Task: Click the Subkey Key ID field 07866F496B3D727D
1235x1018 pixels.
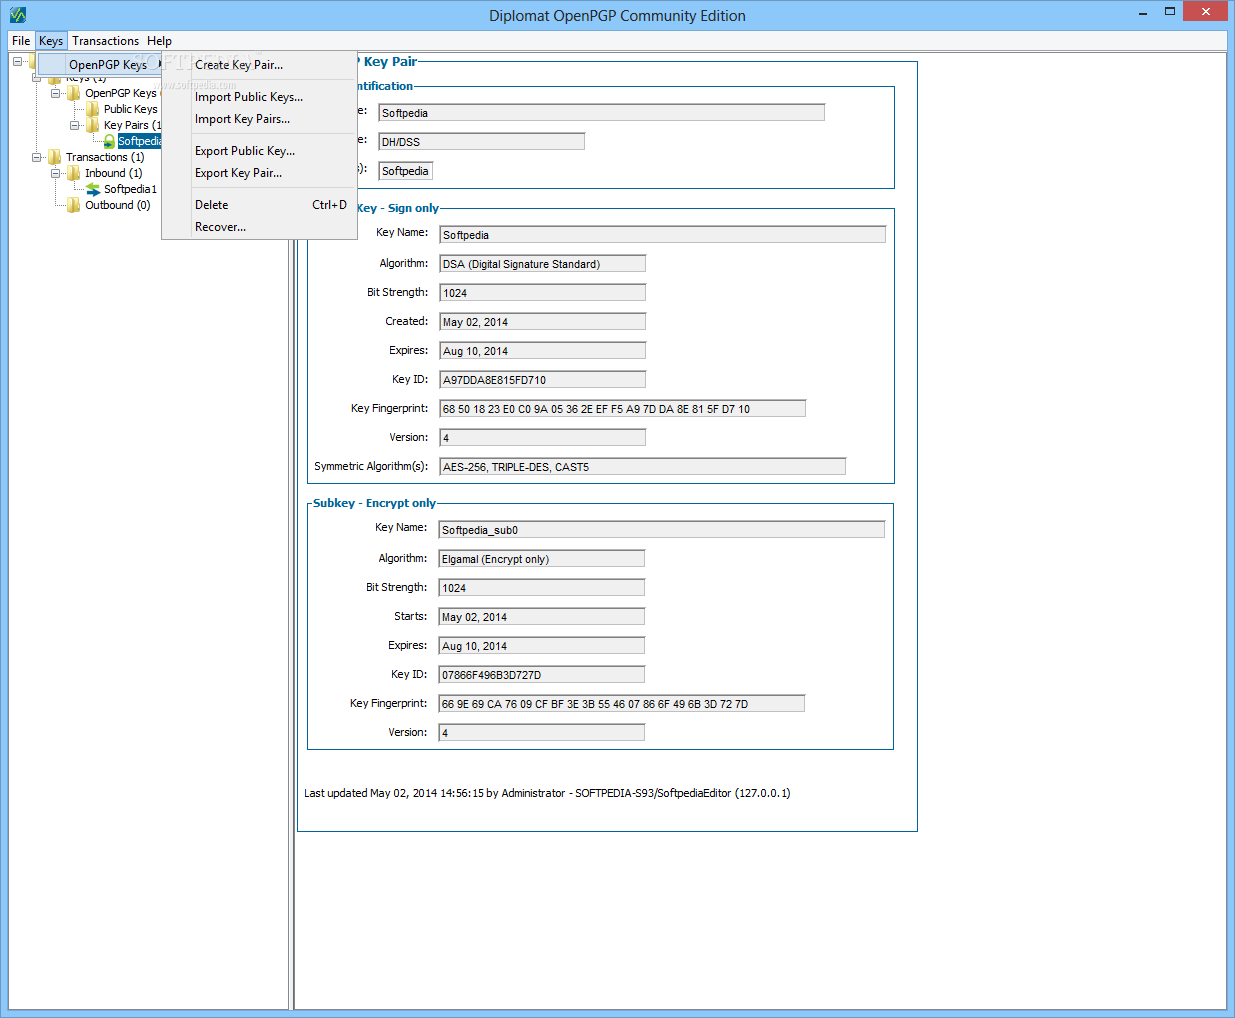Action: [x=541, y=675]
